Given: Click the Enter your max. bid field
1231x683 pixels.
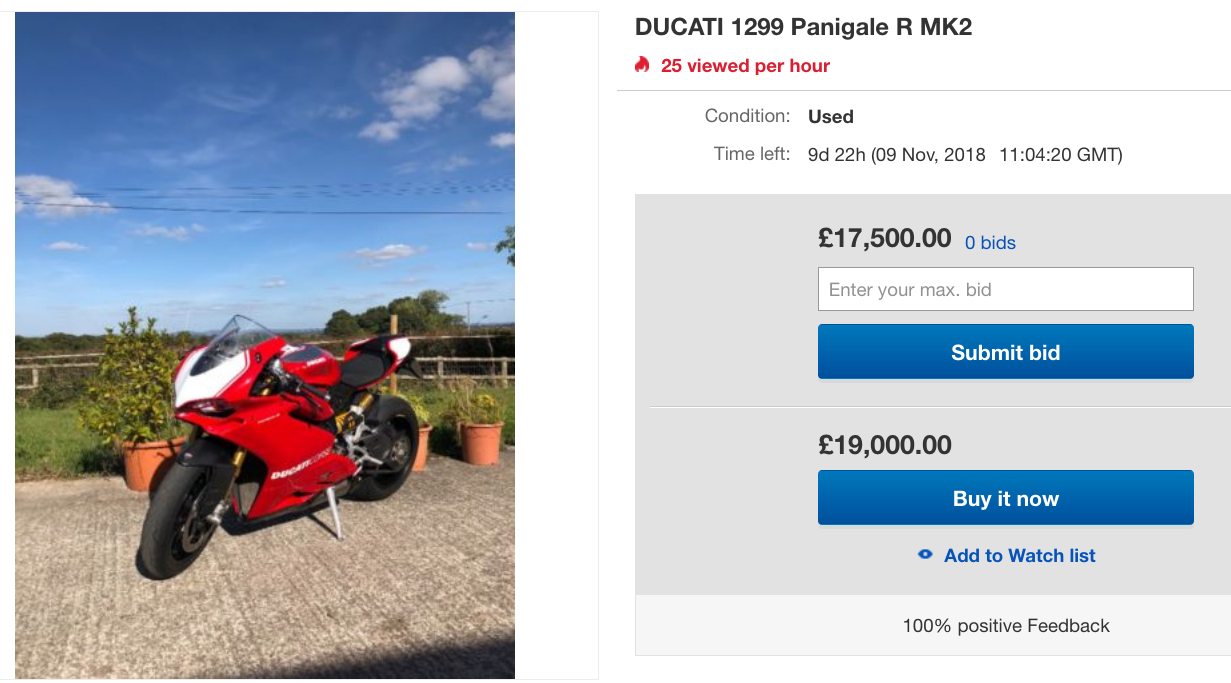Looking at the screenshot, I should [1005, 289].
